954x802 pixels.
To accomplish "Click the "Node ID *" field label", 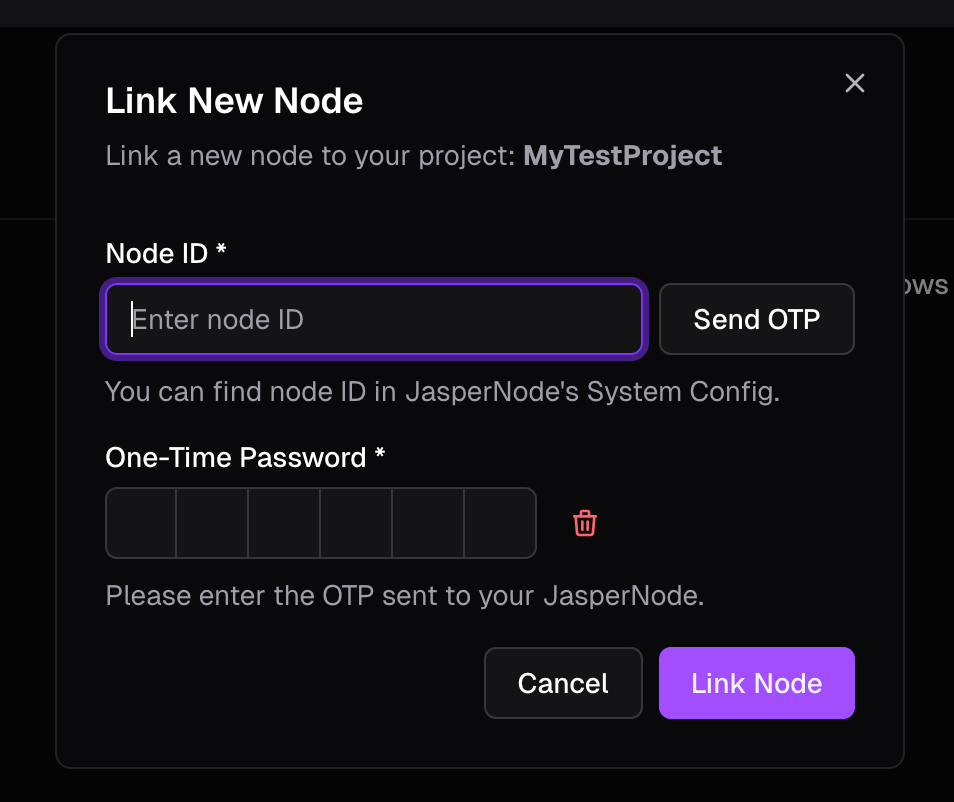I will pos(157,254).
